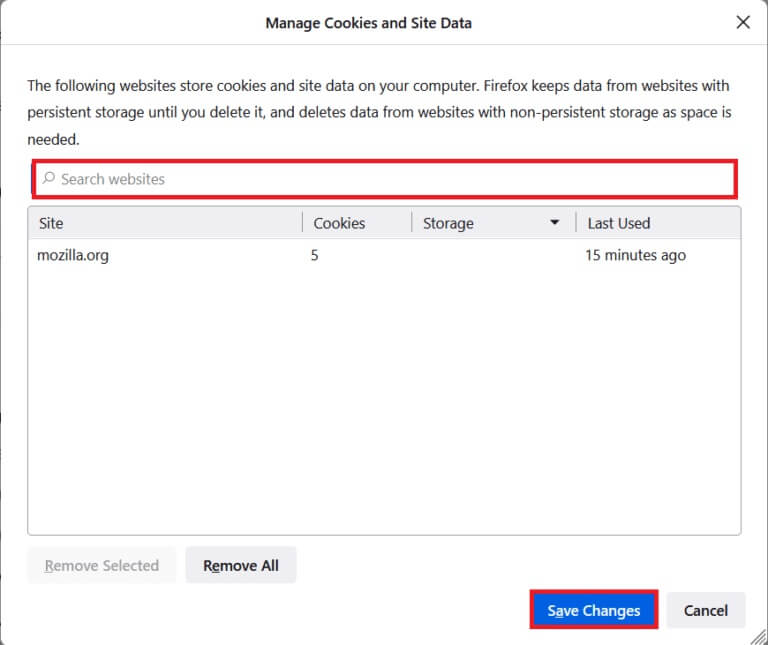Viewport: 768px width, 645px height.
Task: Click empty area in the sites list
Action: coord(384,400)
